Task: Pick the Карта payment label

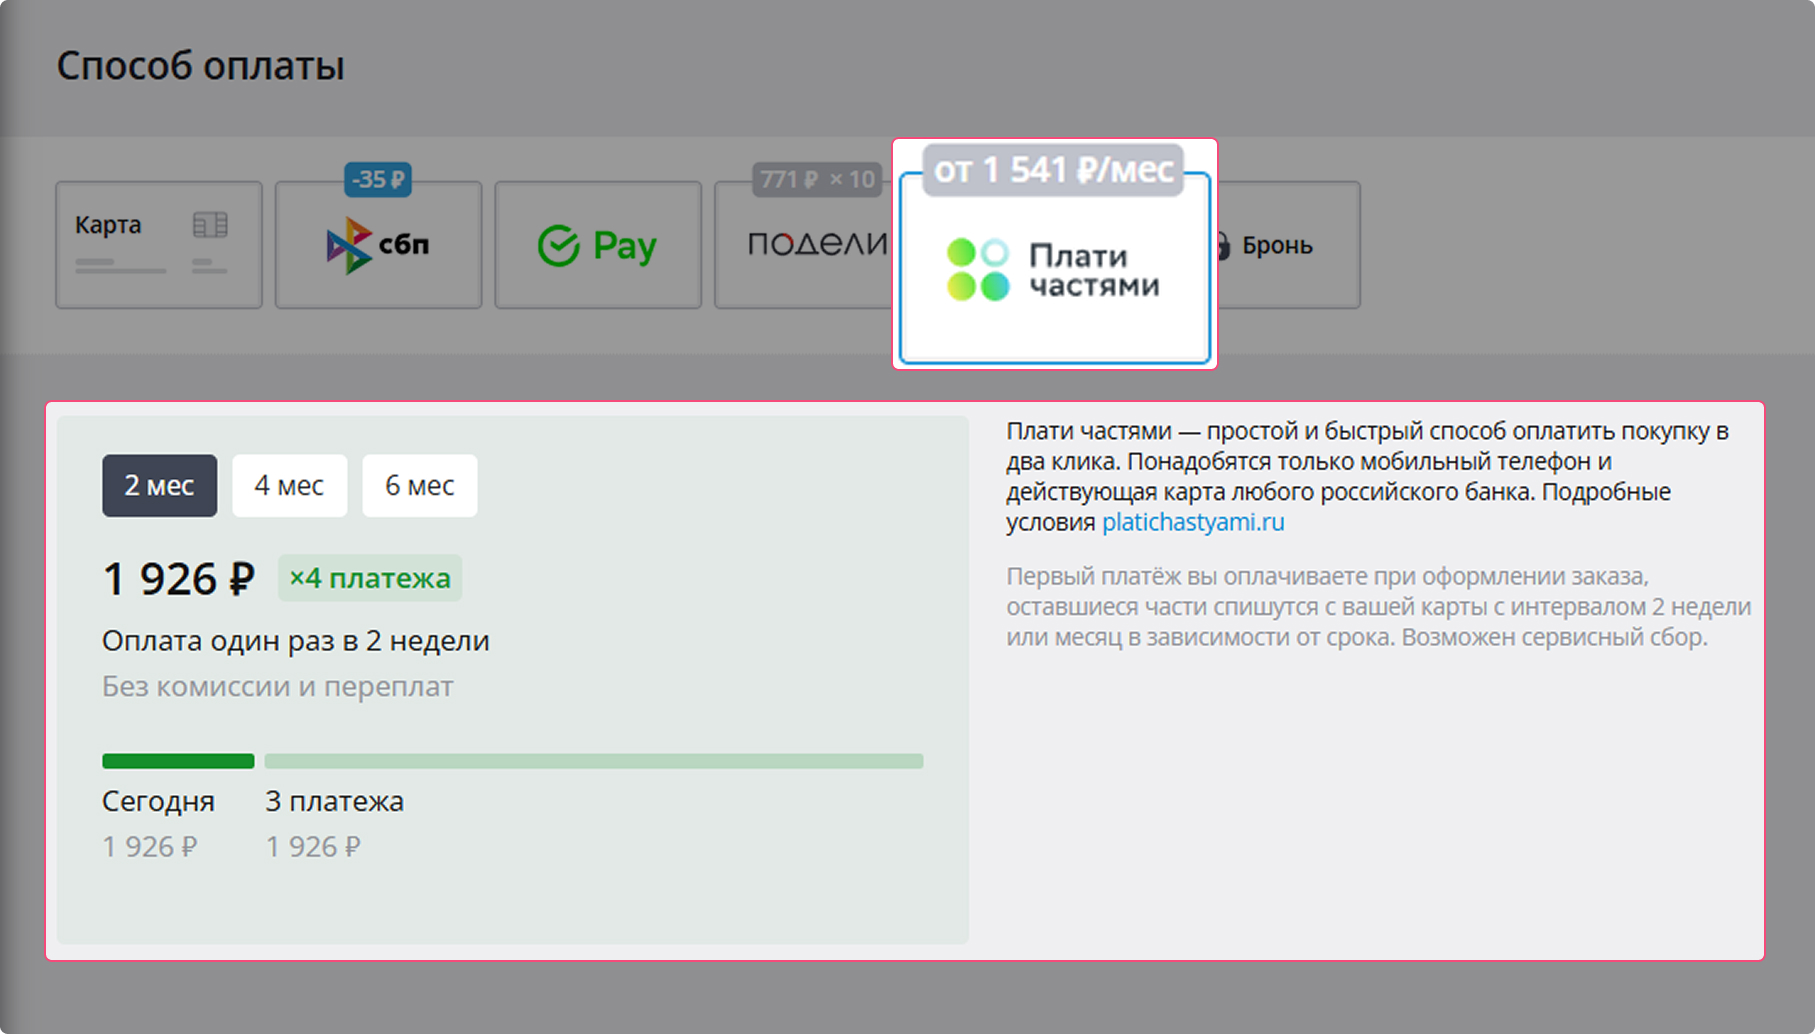Action: (108, 225)
